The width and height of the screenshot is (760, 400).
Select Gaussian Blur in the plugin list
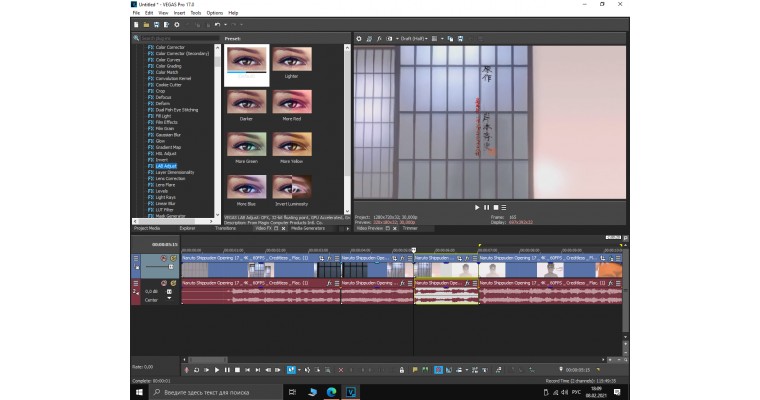click(169, 134)
